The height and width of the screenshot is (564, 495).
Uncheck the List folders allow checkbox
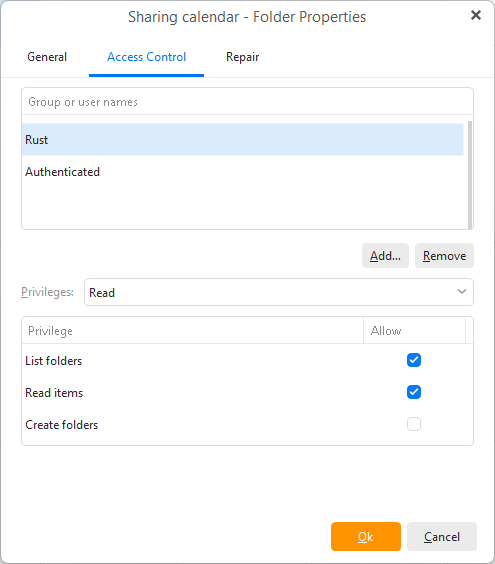tap(414, 360)
